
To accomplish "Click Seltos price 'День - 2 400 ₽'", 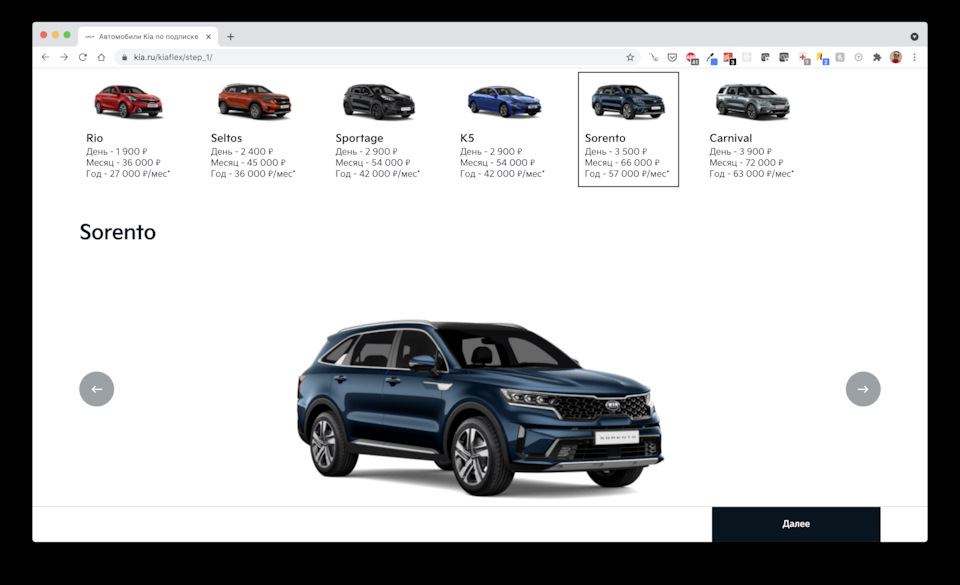I will (242, 152).
